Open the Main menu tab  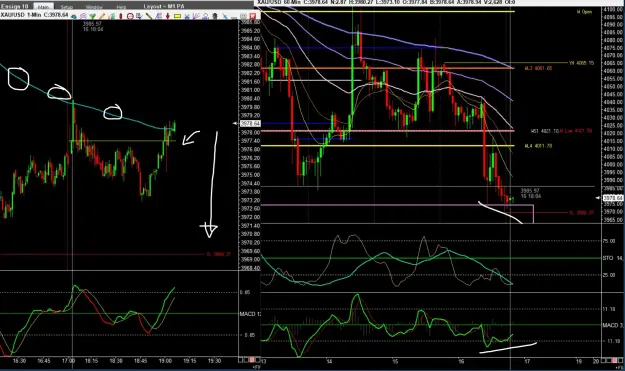tap(43, 7)
